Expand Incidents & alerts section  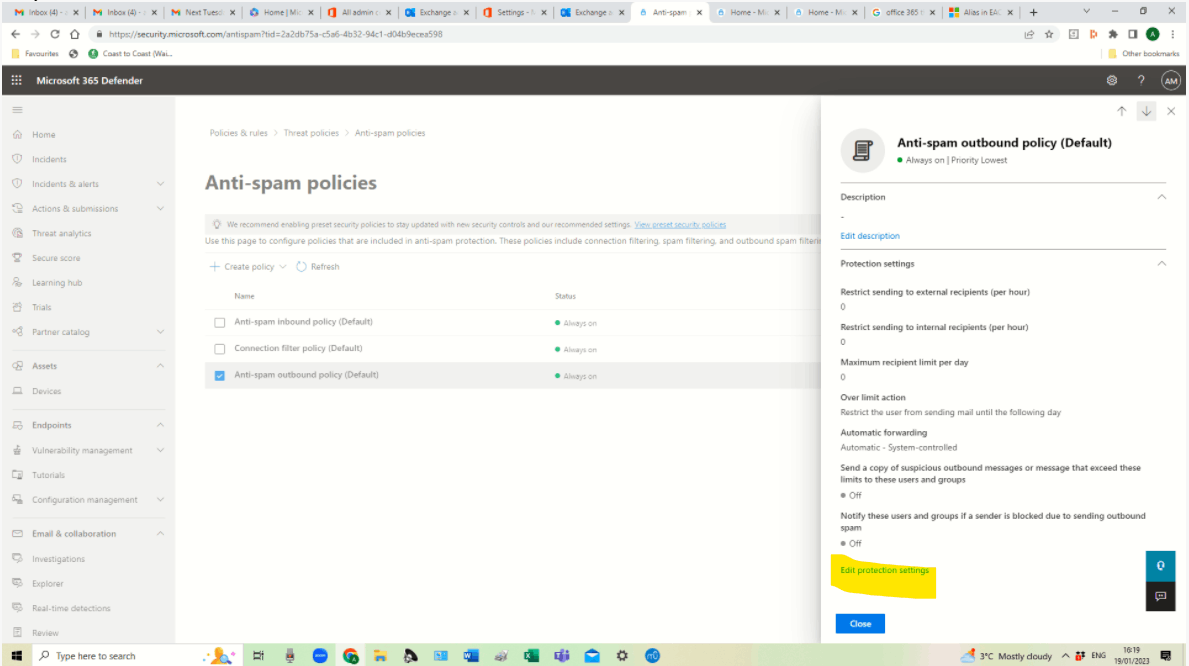(160, 184)
